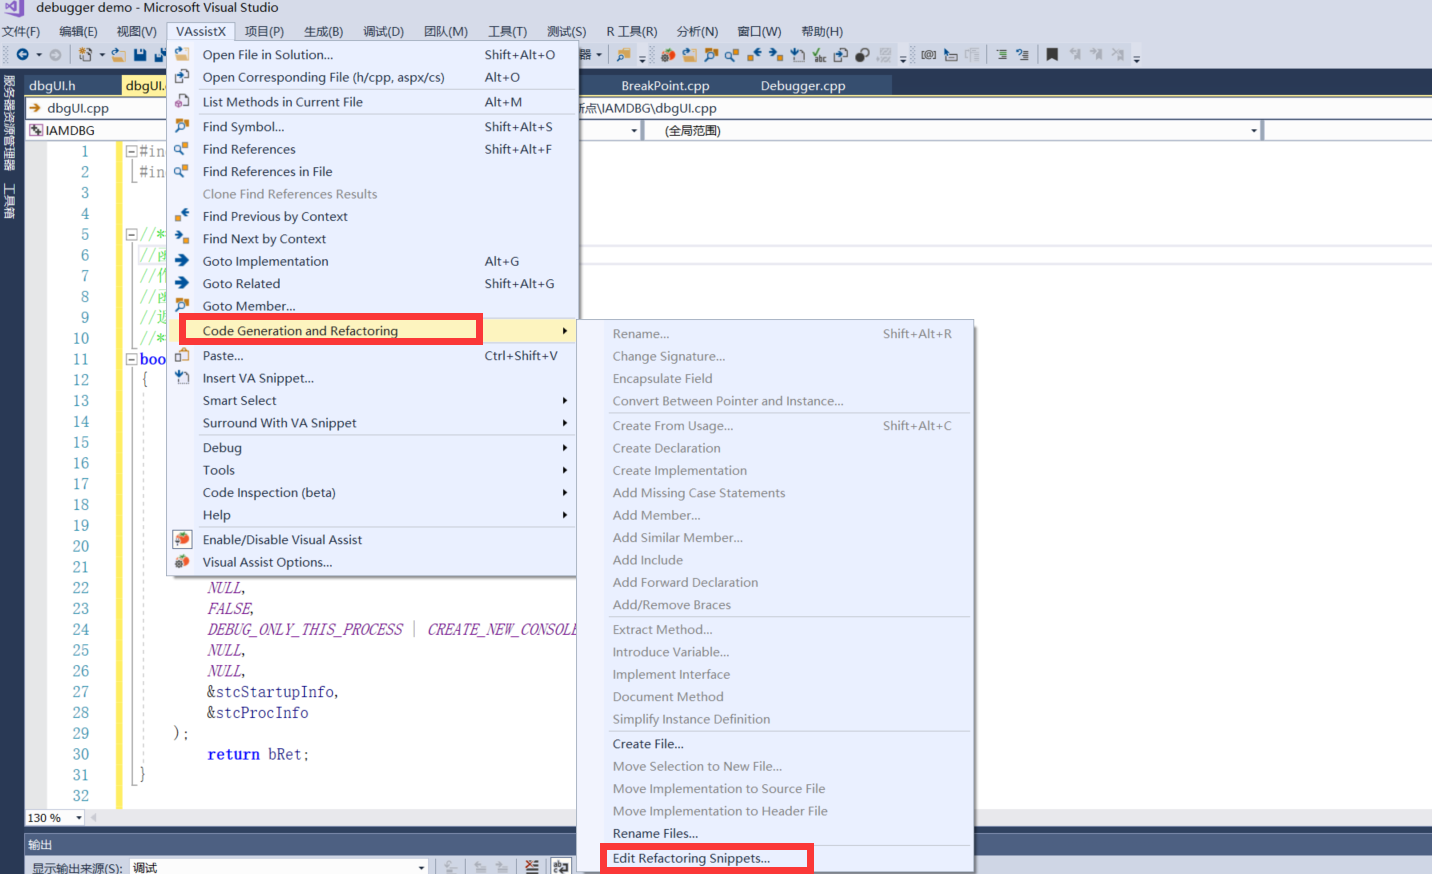The height and width of the screenshot is (874, 1432).
Task: Click the VA navigate forward blue arrow icon
Action: click(775, 55)
